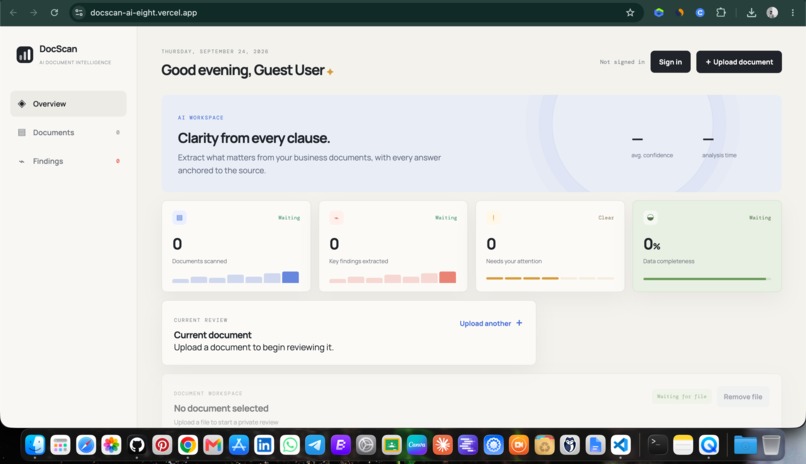Click the 0% Data completeness value
This screenshot has height=464, width=806.
tap(652, 244)
